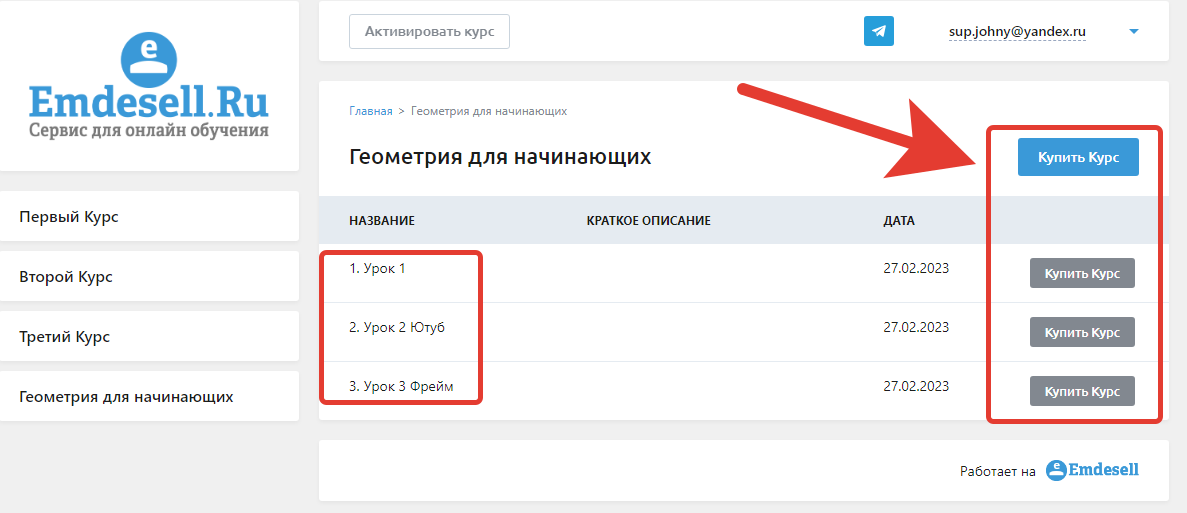Screen dimensions: 1187x513
Task: Open Второй Курс in the sidebar
Action: [x=149, y=276]
